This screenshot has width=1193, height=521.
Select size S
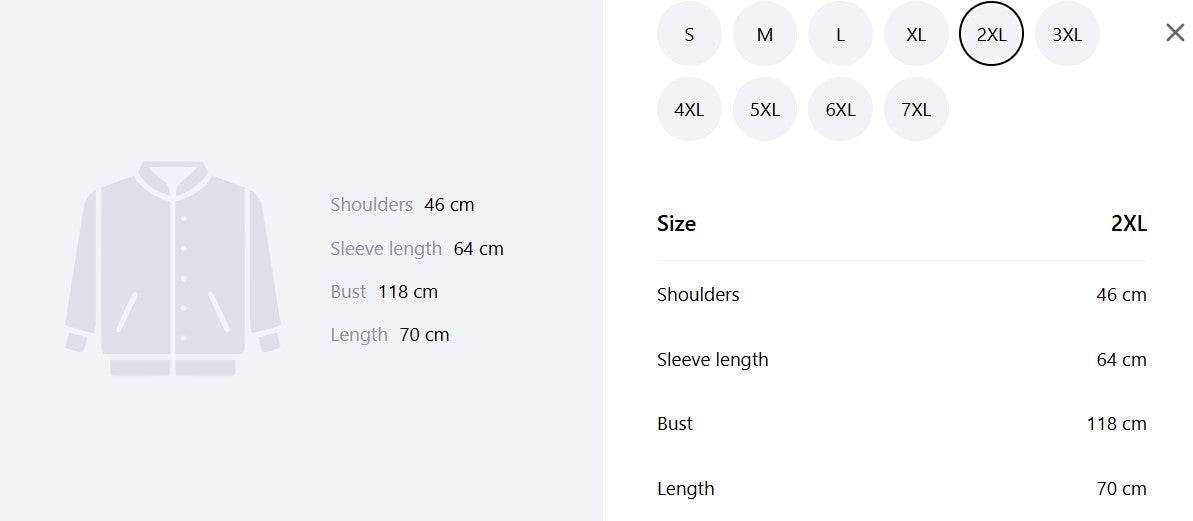(689, 34)
